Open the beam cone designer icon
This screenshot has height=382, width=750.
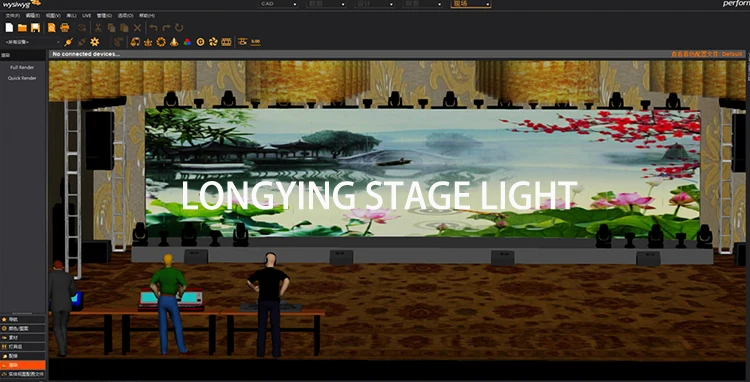[x=174, y=42]
